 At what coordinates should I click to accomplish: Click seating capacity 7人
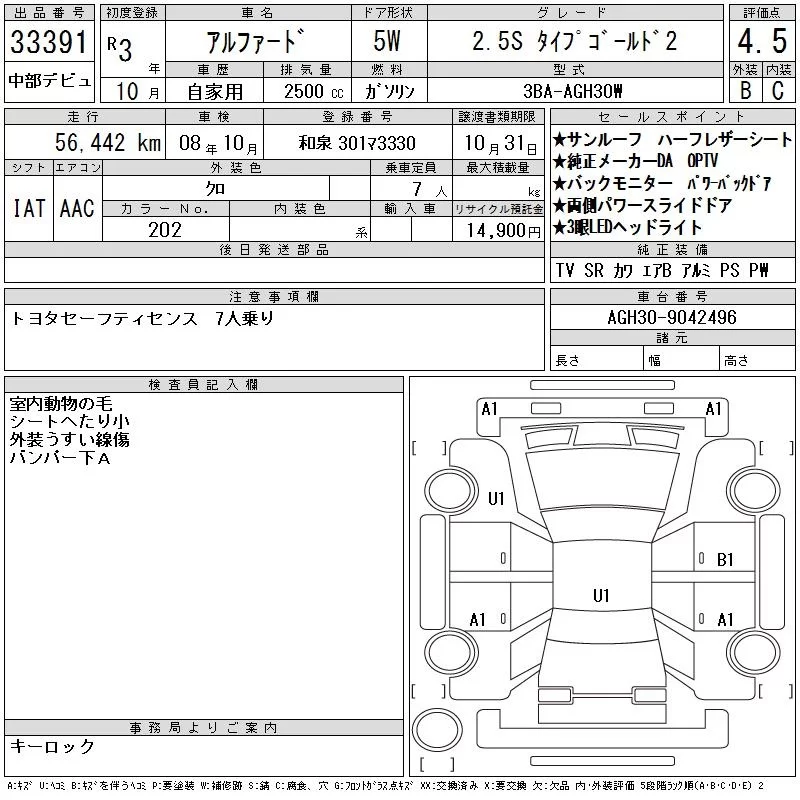(x=430, y=189)
